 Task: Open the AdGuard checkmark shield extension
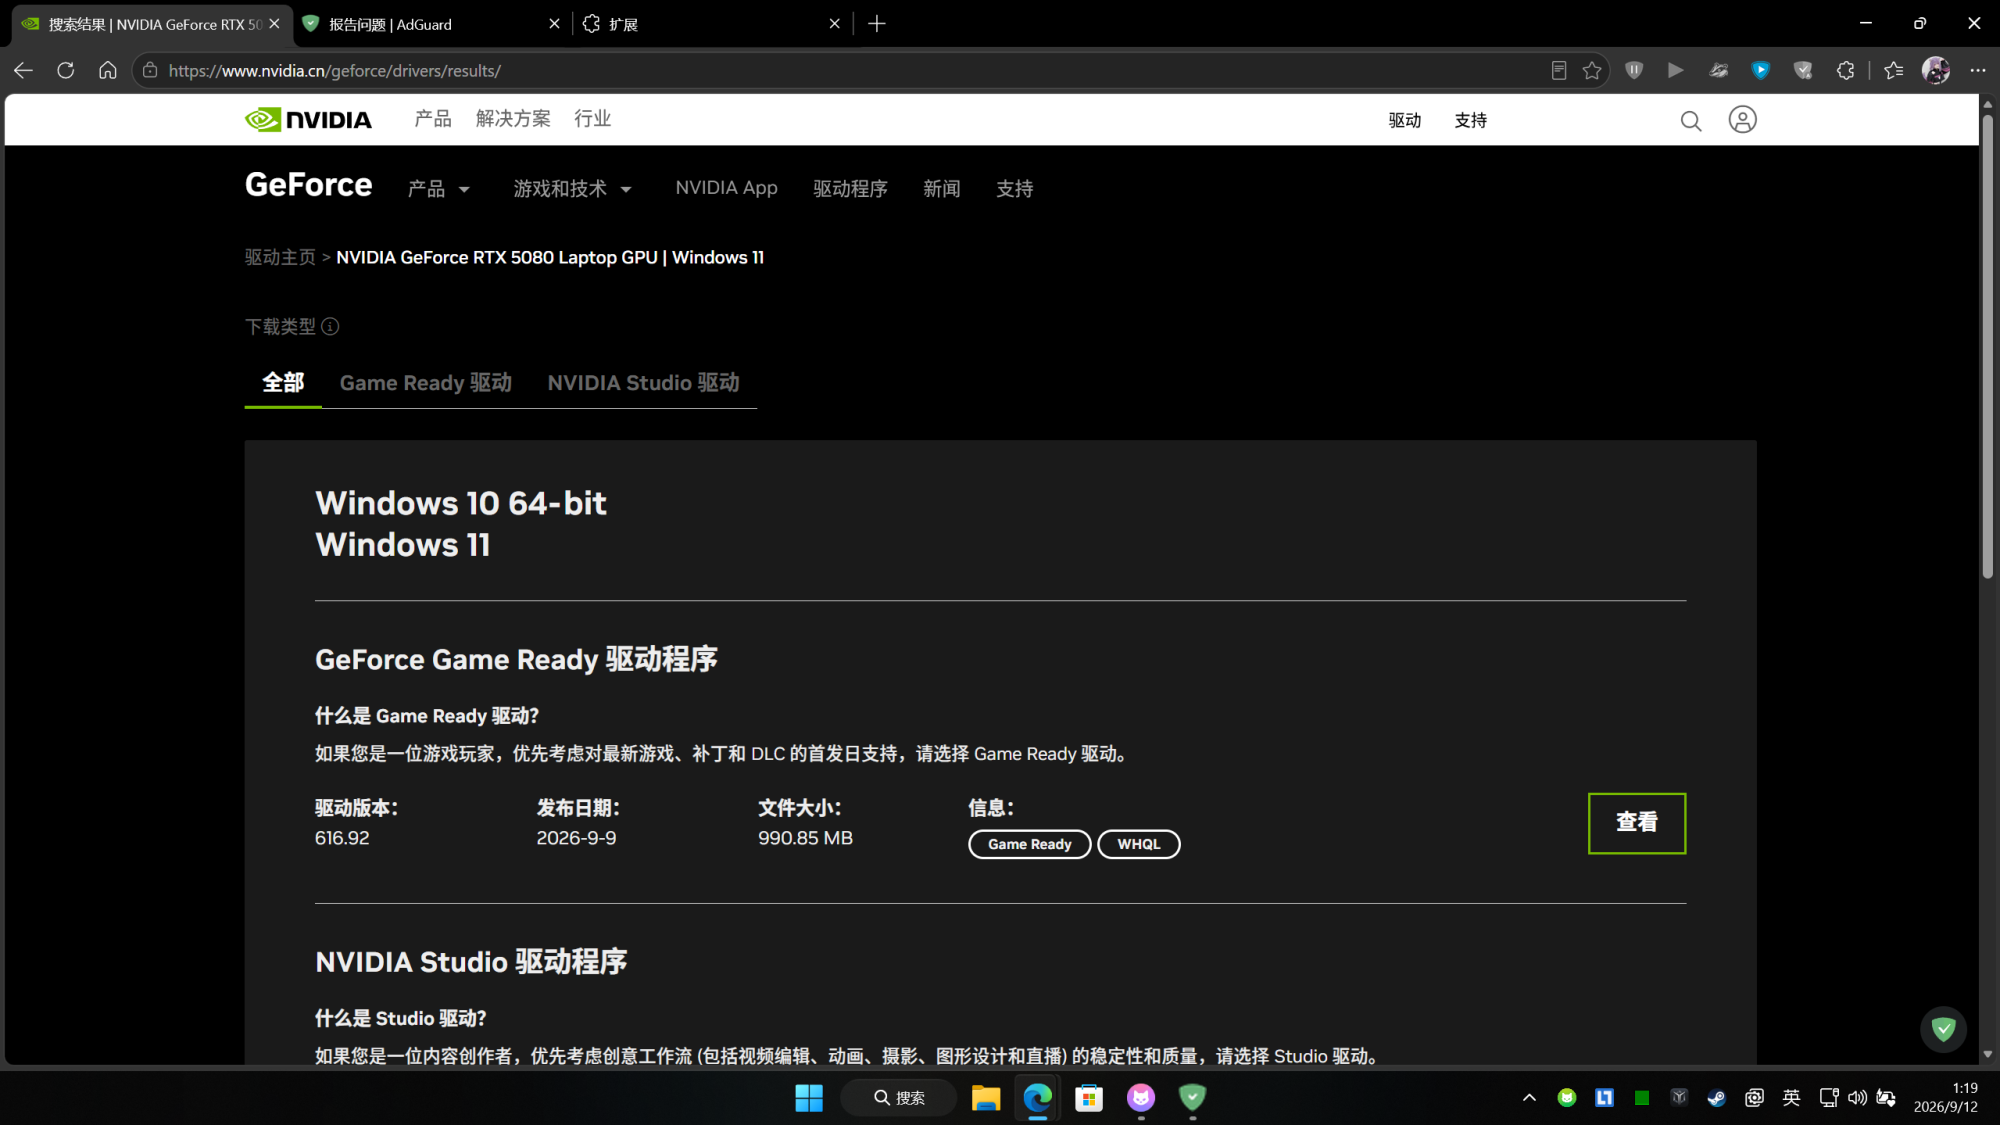[x=1803, y=70]
